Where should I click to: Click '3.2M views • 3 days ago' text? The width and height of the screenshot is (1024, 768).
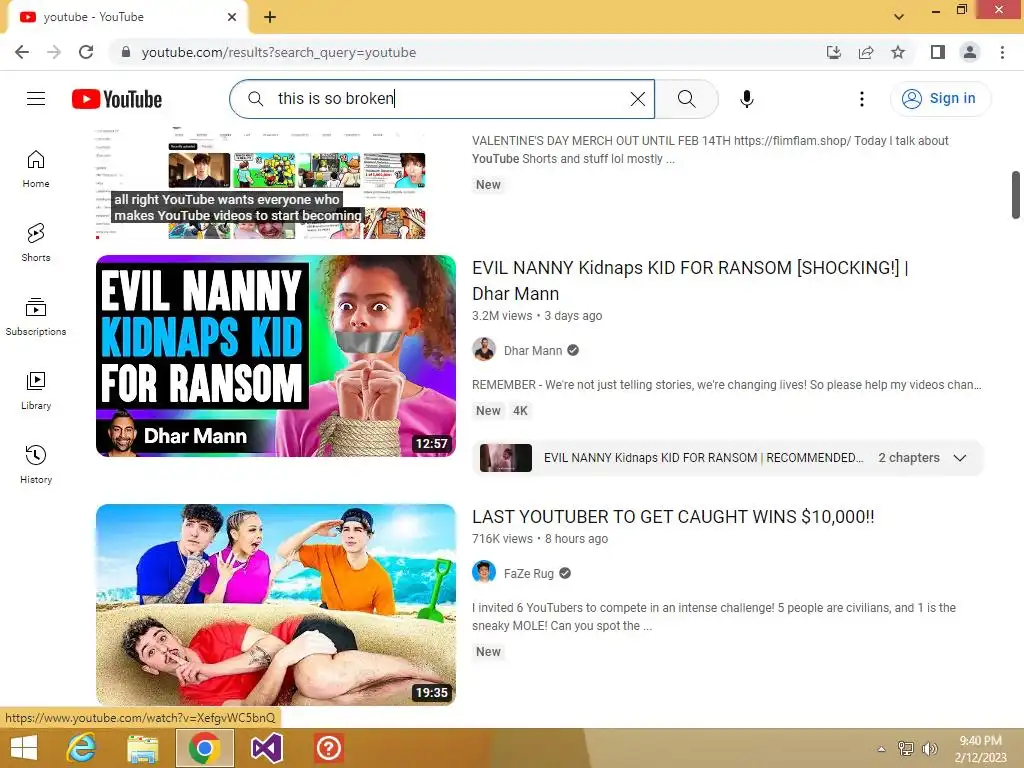(x=537, y=316)
